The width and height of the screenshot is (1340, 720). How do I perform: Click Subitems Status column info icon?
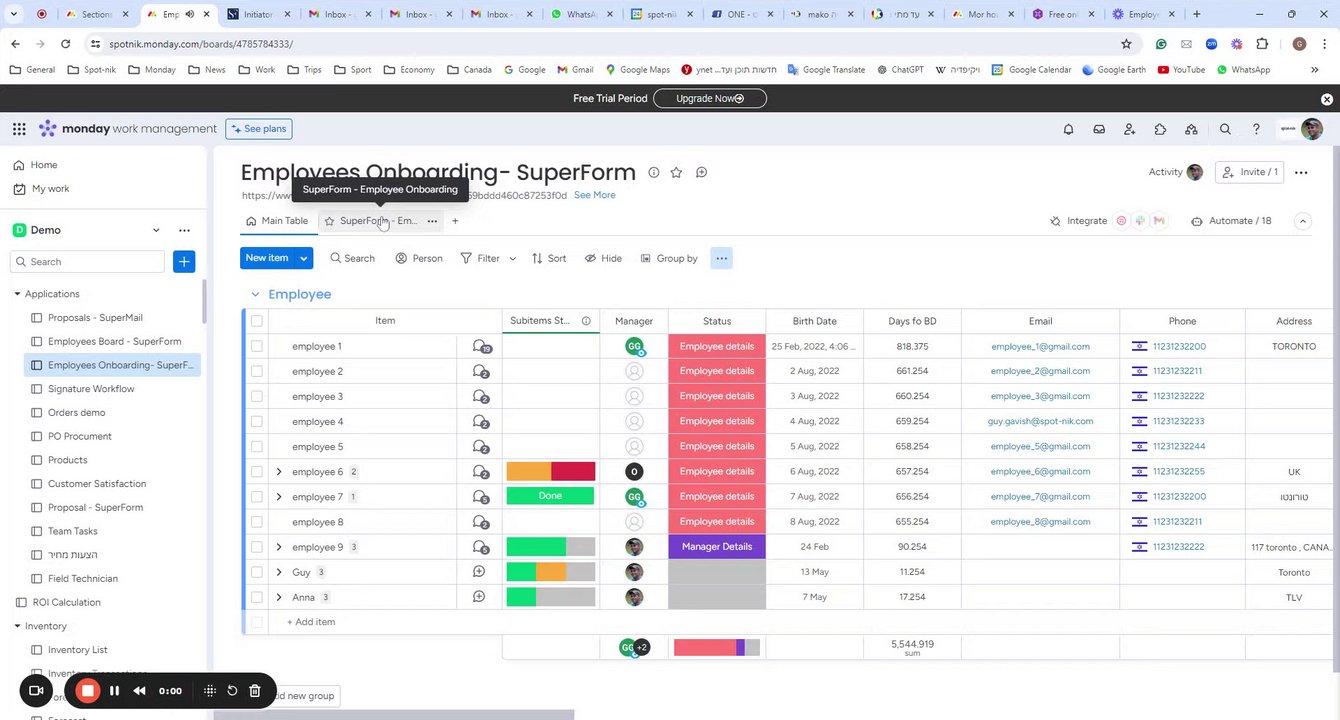(x=586, y=321)
